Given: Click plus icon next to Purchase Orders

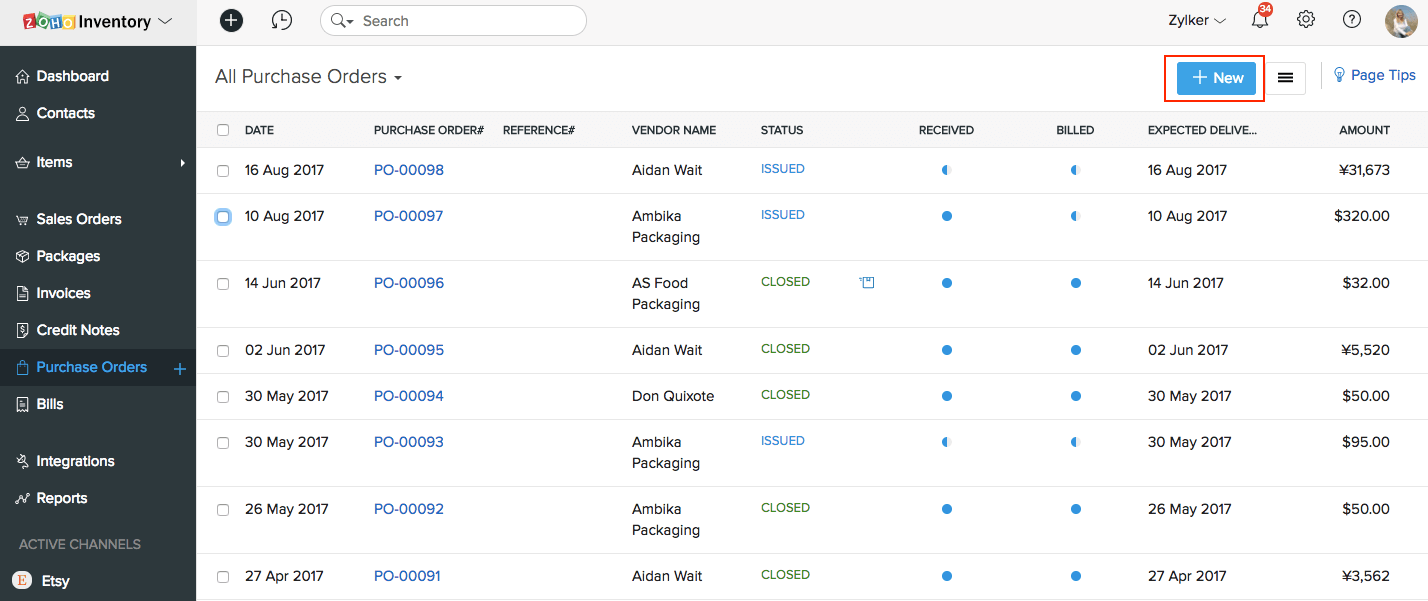Looking at the screenshot, I should [180, 369].
